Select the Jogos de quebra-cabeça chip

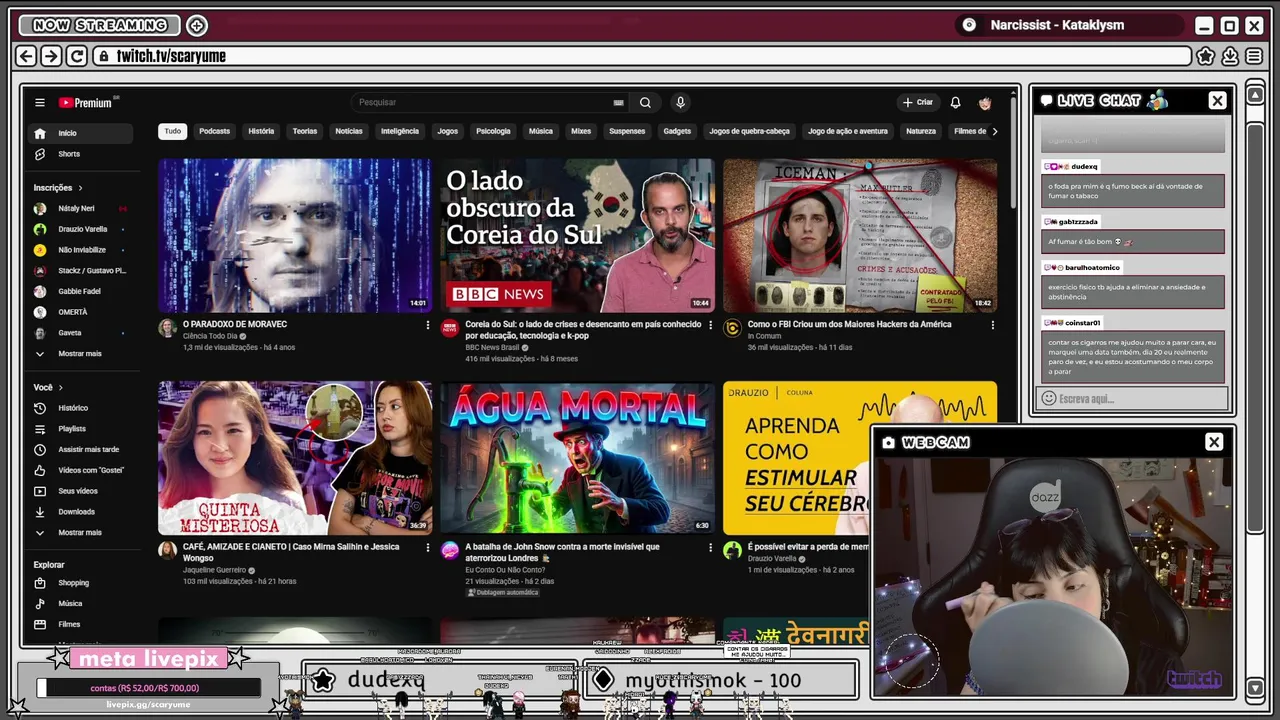coord(749,131)
